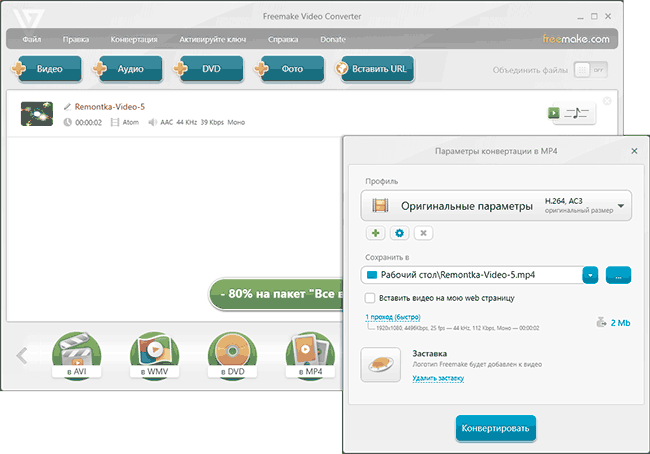This screenshot has width=650, height=454.
Task: Maximize the Freemake Video Converter window
Action: pyautogui.click(x=594, y=16)
